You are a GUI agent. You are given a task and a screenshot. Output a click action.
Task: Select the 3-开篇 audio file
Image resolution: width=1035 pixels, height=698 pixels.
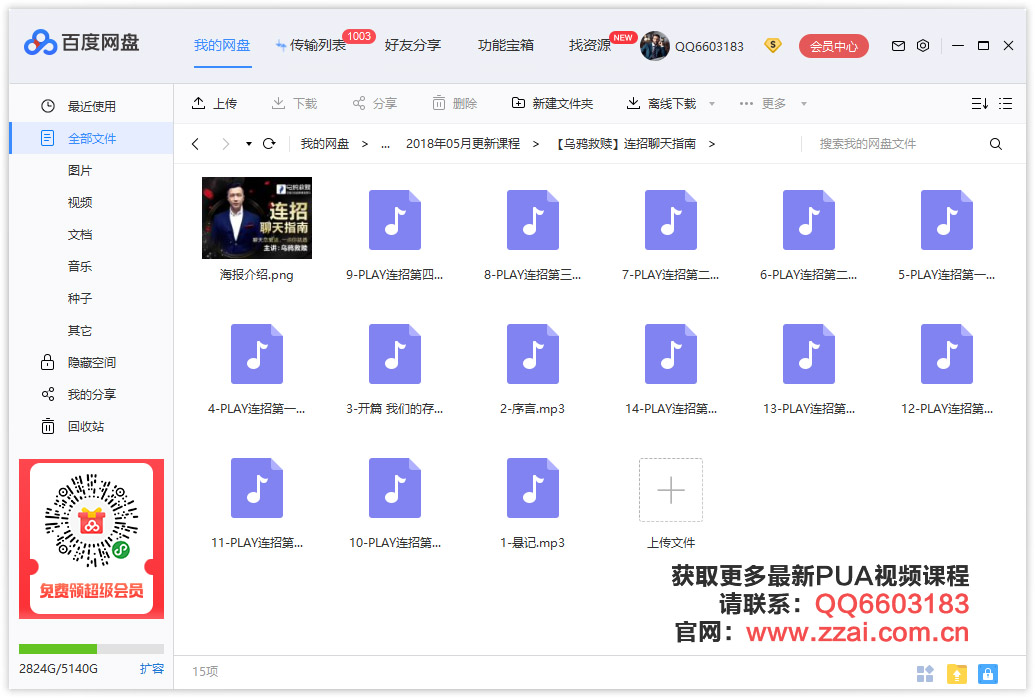(x=395, y=354)
